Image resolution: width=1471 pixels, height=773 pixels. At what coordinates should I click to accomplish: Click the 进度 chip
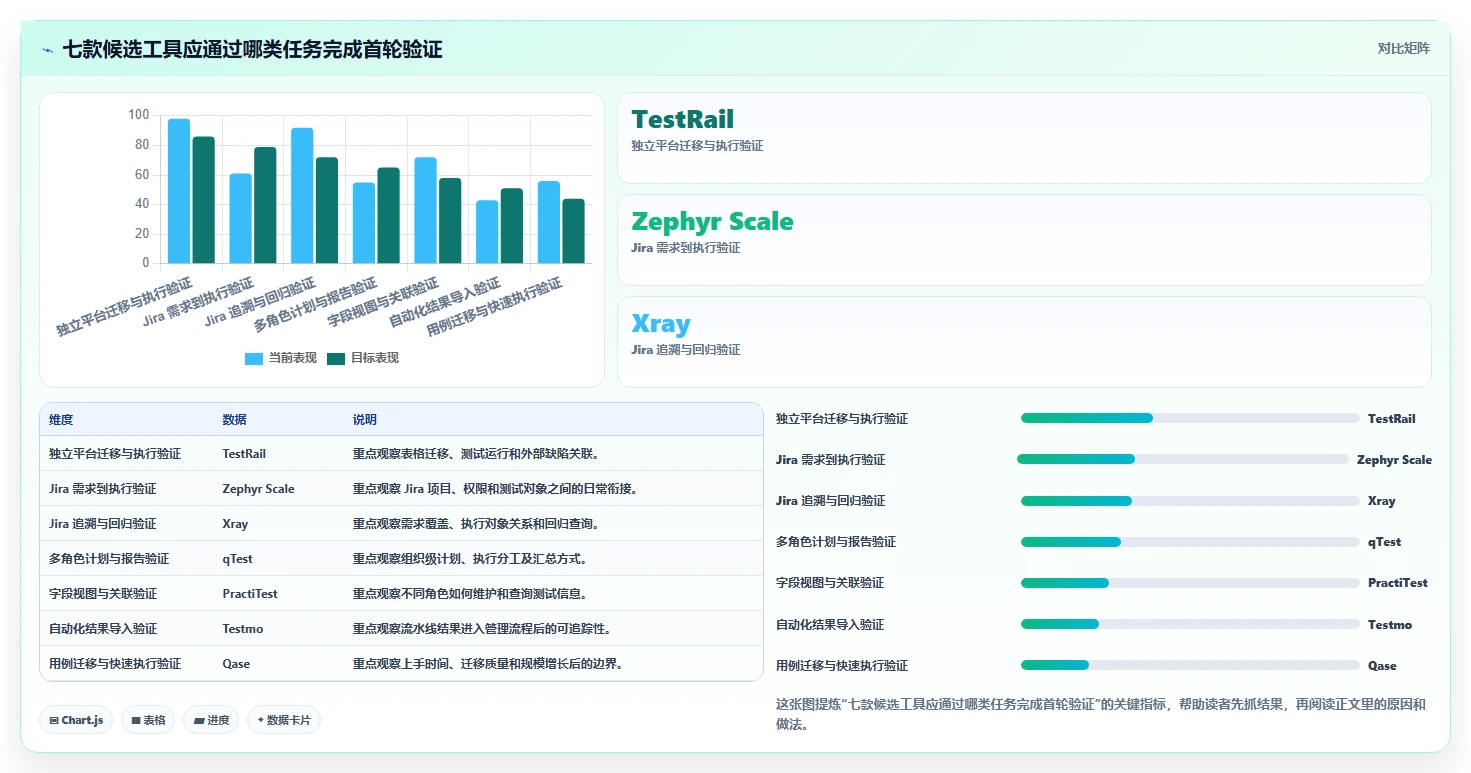click(x=212, y=720)
